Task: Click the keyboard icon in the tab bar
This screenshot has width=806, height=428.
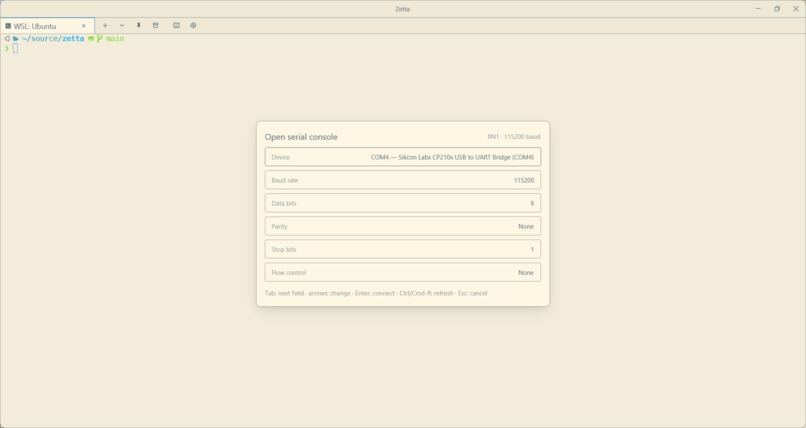Action: (x=176, y=25)
